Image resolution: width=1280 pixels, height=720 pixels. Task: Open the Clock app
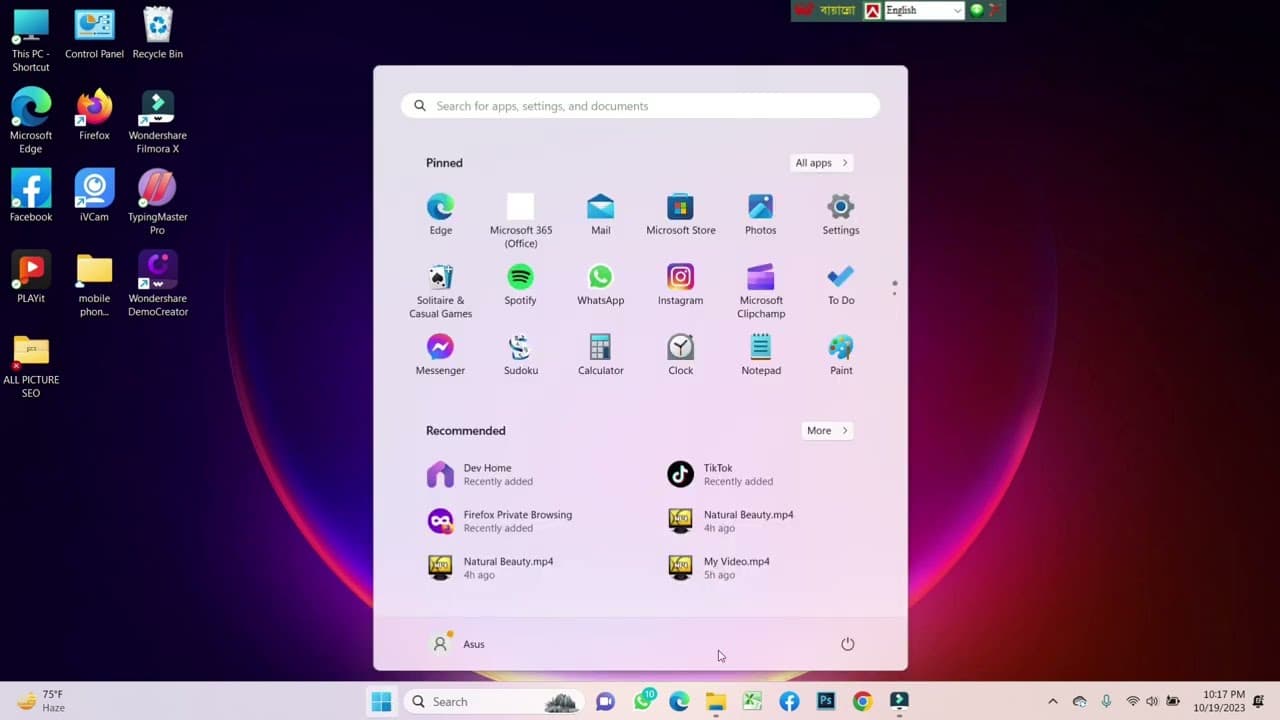coord(680,354)
